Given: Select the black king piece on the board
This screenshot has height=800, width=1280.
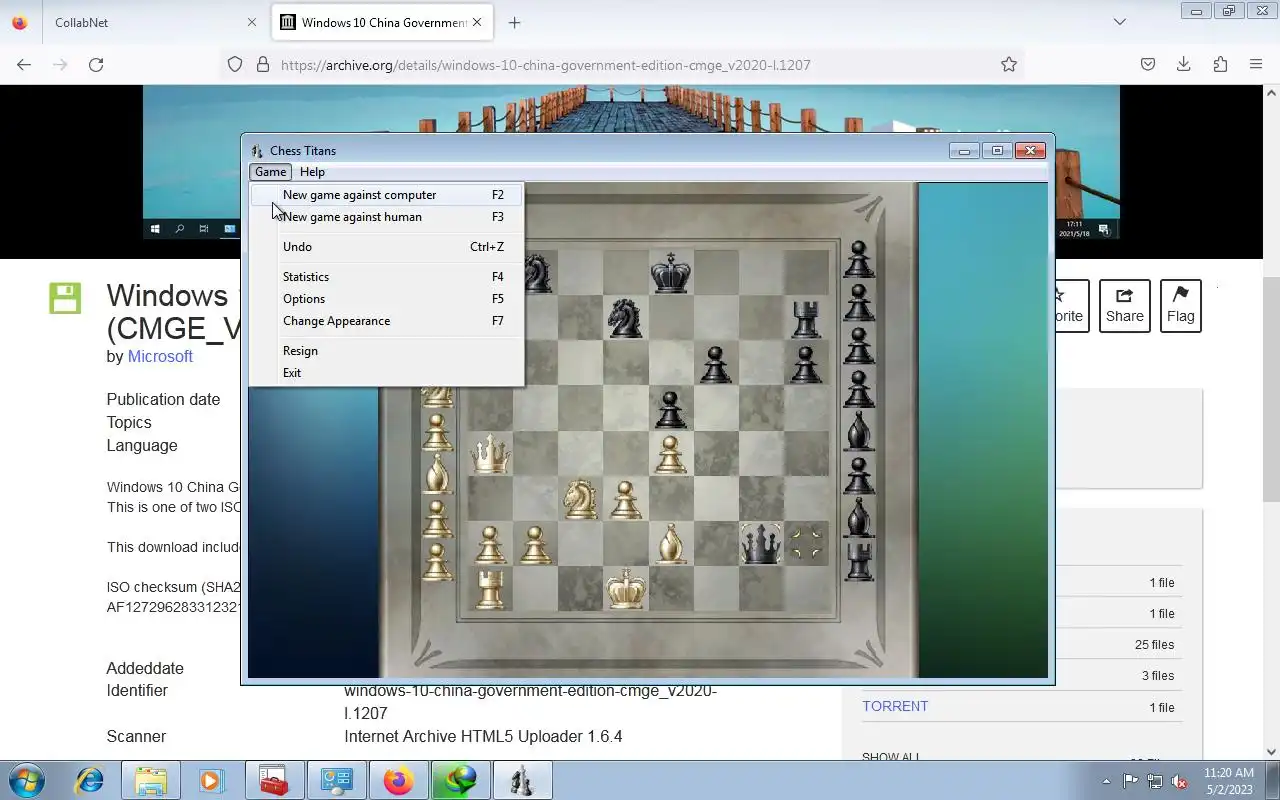Looking at the screenshot, I should 670,272.
